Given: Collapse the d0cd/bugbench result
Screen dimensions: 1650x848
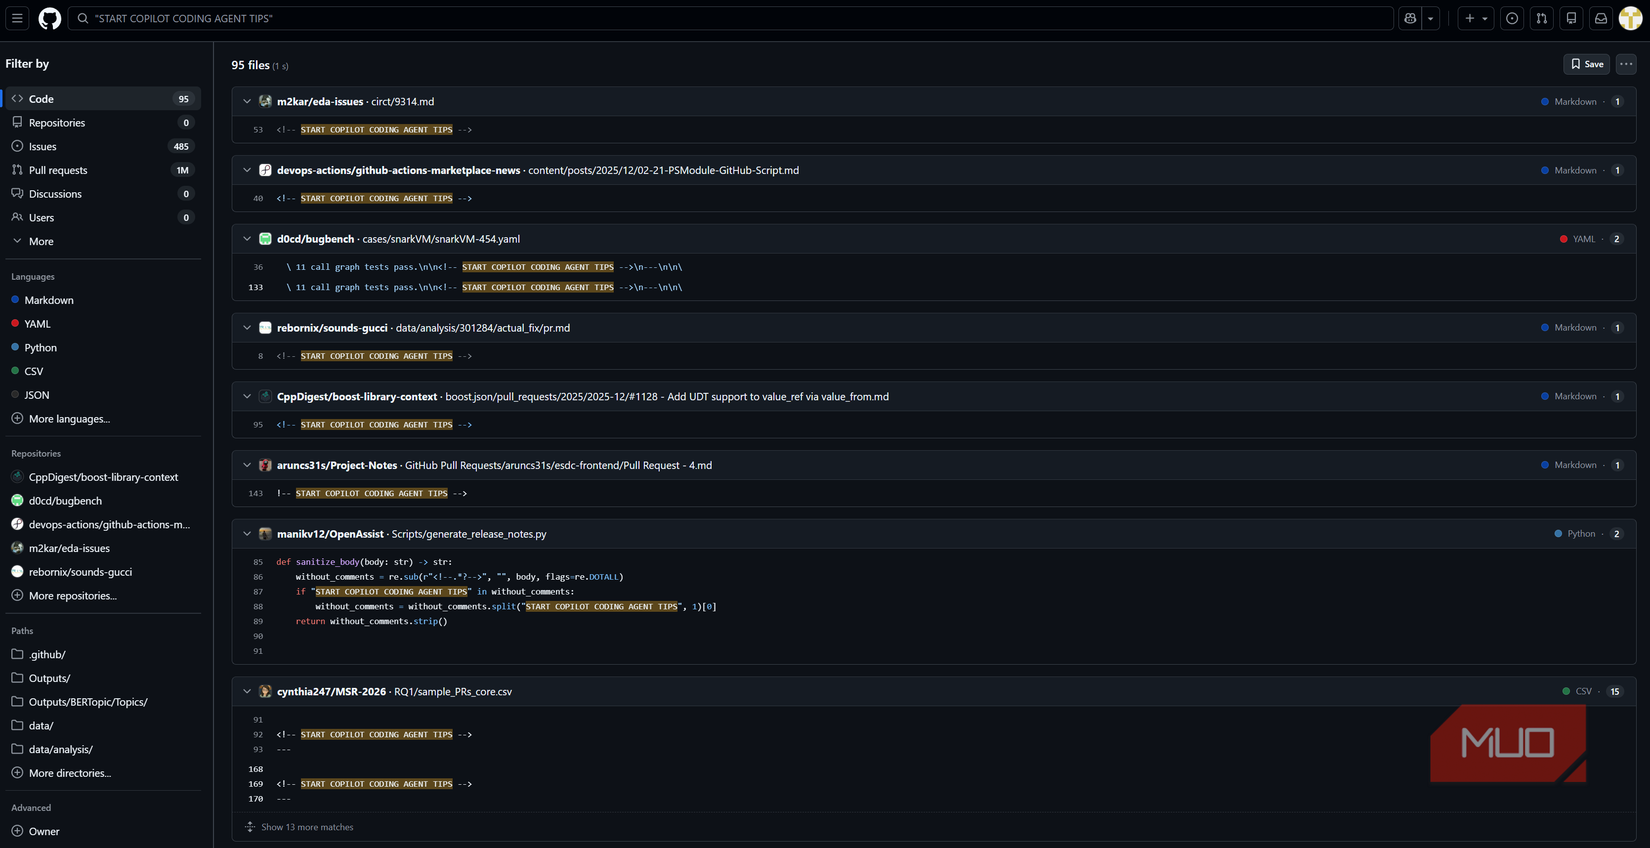Looking at the screenshot, I should (247, 239).
